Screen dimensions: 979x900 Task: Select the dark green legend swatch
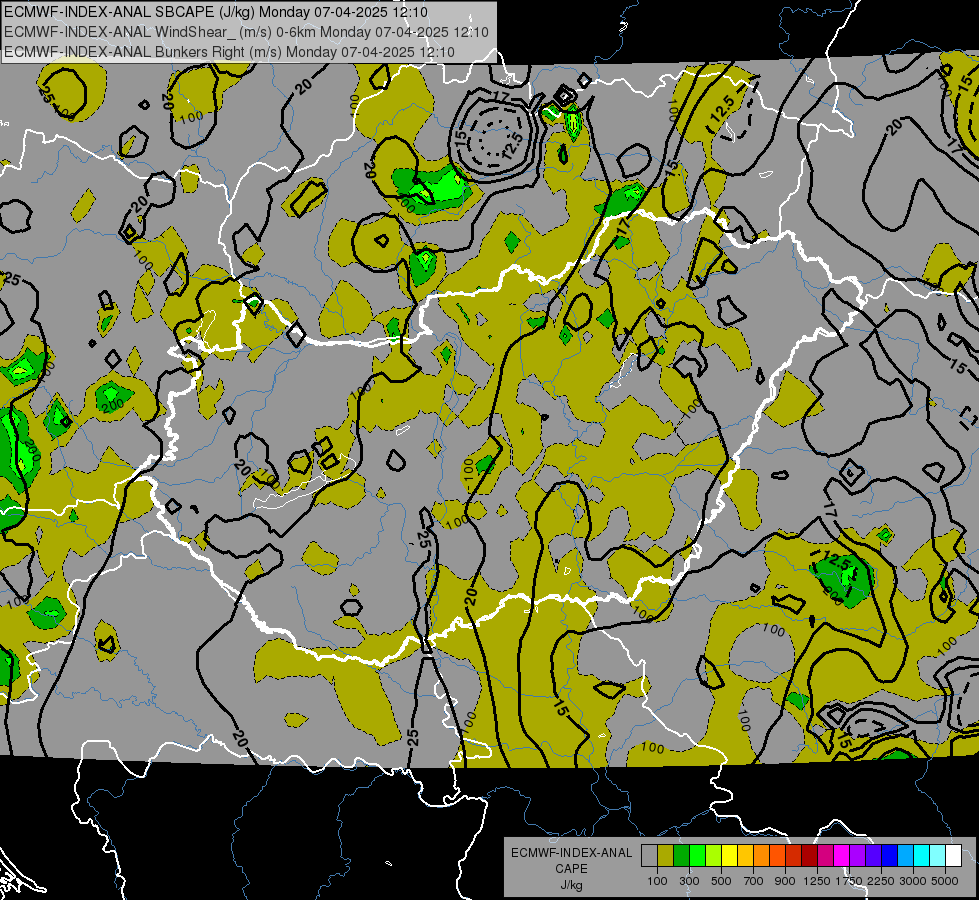pyautogui.click(x=681, y=856)
